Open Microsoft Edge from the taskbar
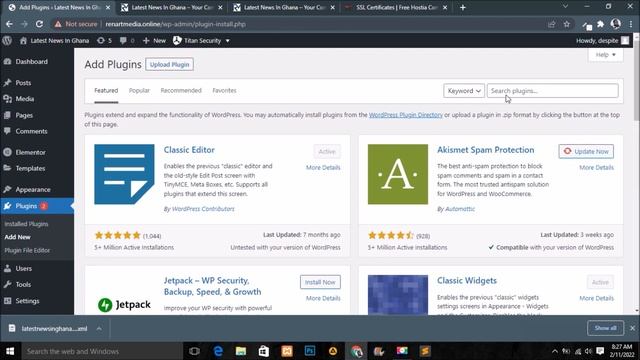640x360 pixels. pyautogui.click(x=218, y=351)
